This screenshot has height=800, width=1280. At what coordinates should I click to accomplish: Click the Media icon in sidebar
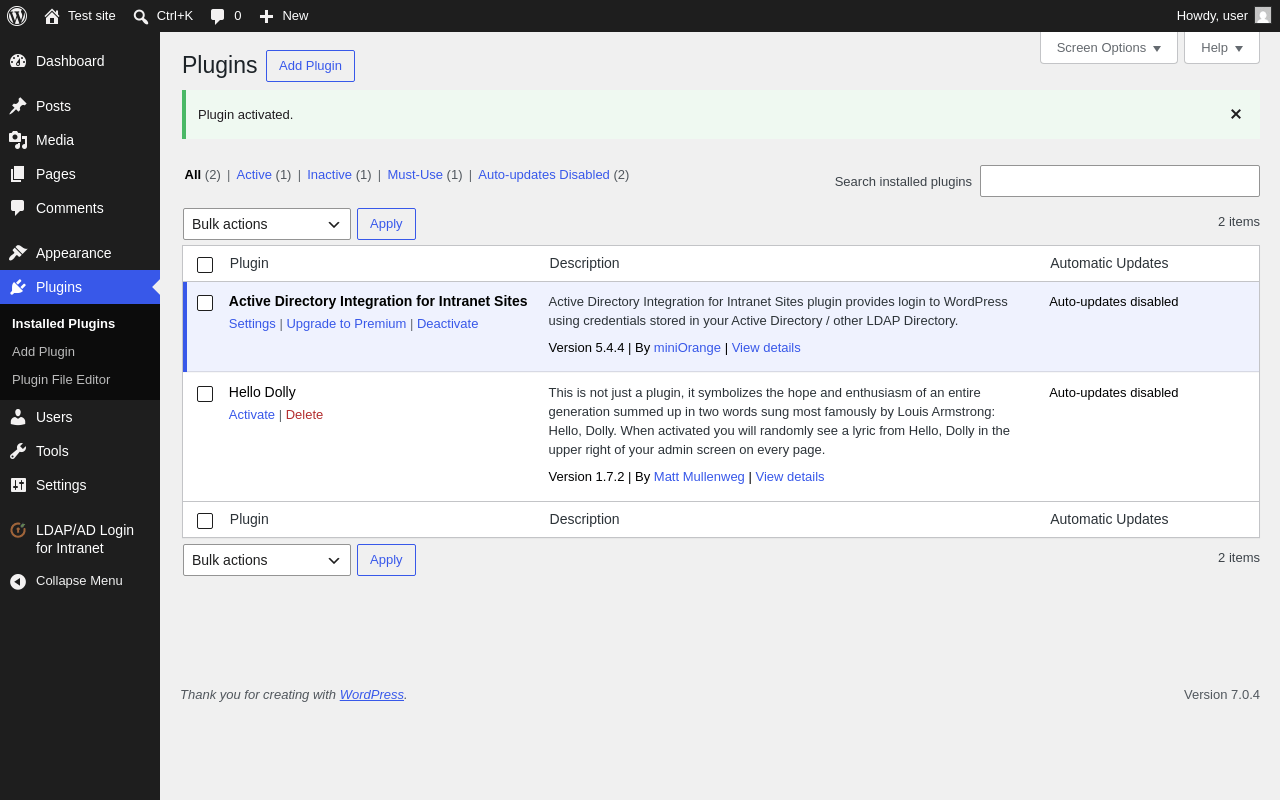click(x=18, y=140)
